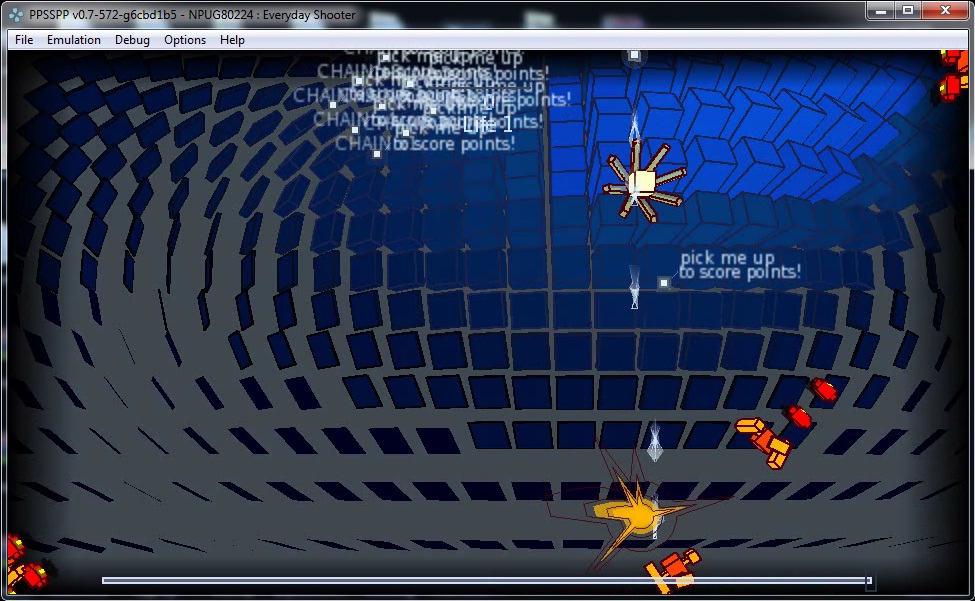Expand the Debug menu
This screenshot has width=975, height=601.
(x=132, y=40)
